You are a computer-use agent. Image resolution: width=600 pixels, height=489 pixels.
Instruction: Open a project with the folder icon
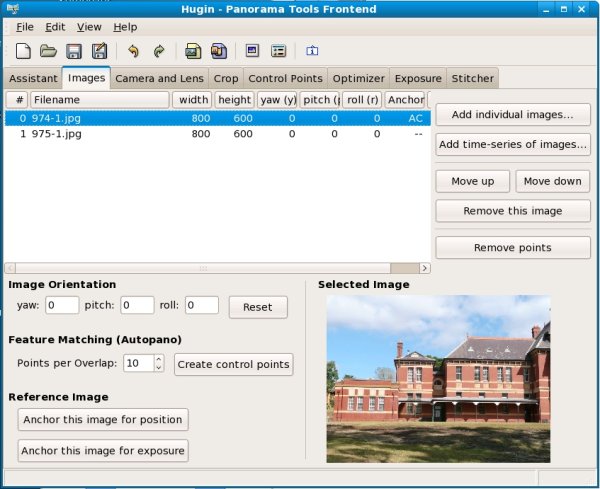[x=48, y=51]
